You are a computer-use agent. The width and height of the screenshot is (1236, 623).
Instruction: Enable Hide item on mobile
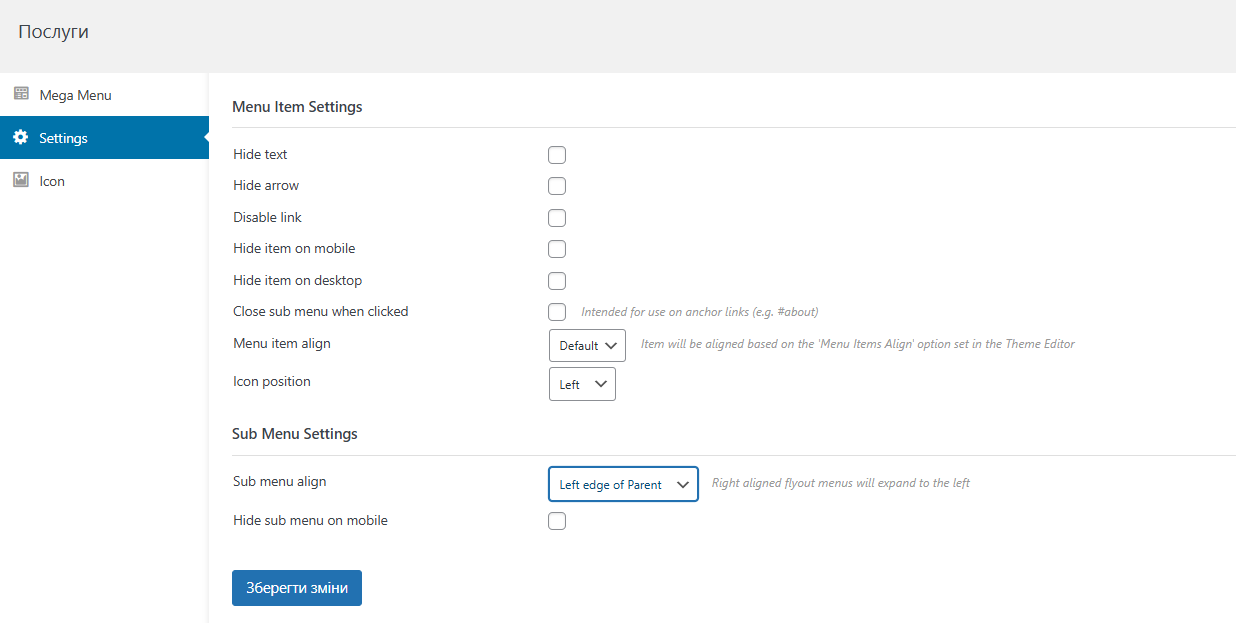click(x=557, y=249)
